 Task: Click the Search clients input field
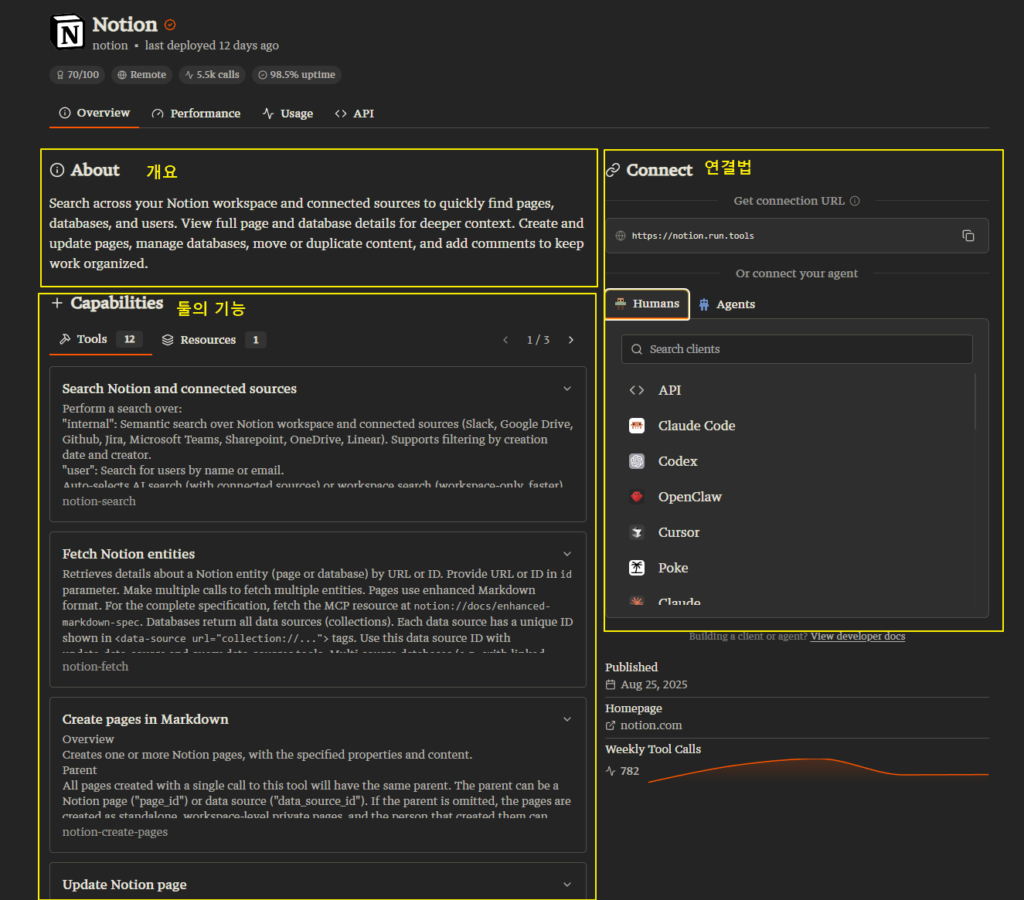797,349
